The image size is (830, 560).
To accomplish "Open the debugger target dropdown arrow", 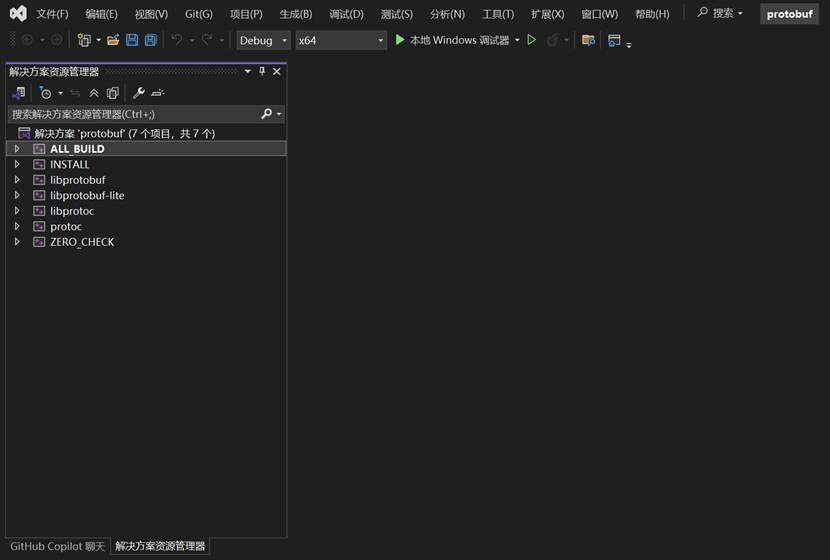I will coord(517,40).
